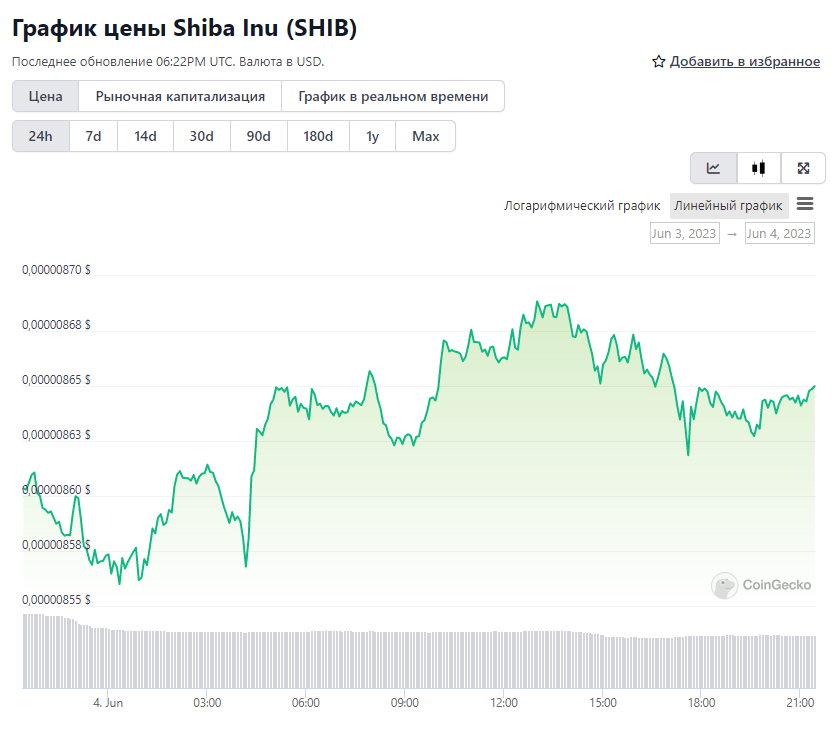Open the Jun 3, 2023 start date picker
The width and height of the screenshot is (833, 735).
pos(684,234)
